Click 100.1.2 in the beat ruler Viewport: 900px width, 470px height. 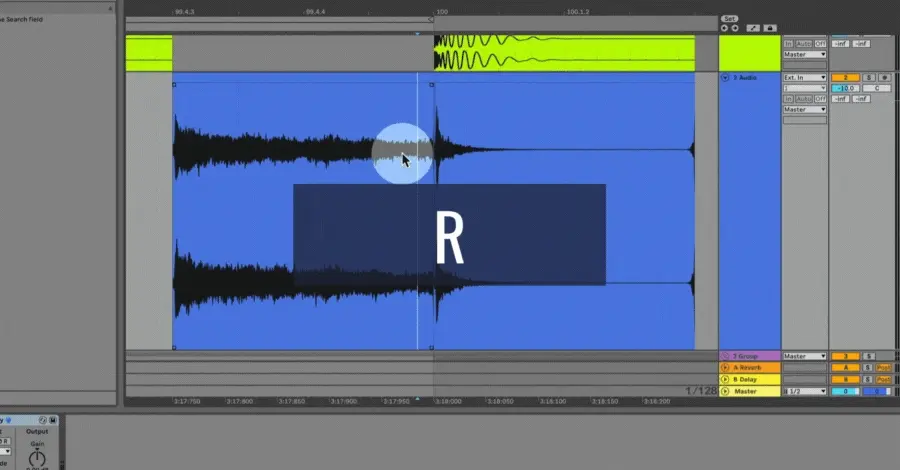pos(577,11)
